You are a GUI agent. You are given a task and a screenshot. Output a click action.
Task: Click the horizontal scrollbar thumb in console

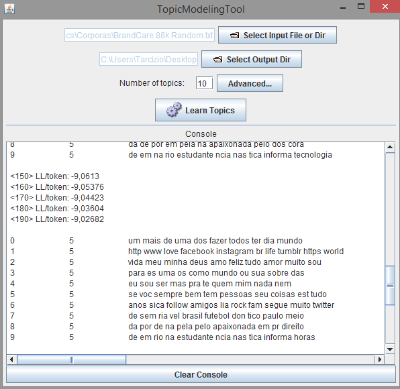click(72, 360)
